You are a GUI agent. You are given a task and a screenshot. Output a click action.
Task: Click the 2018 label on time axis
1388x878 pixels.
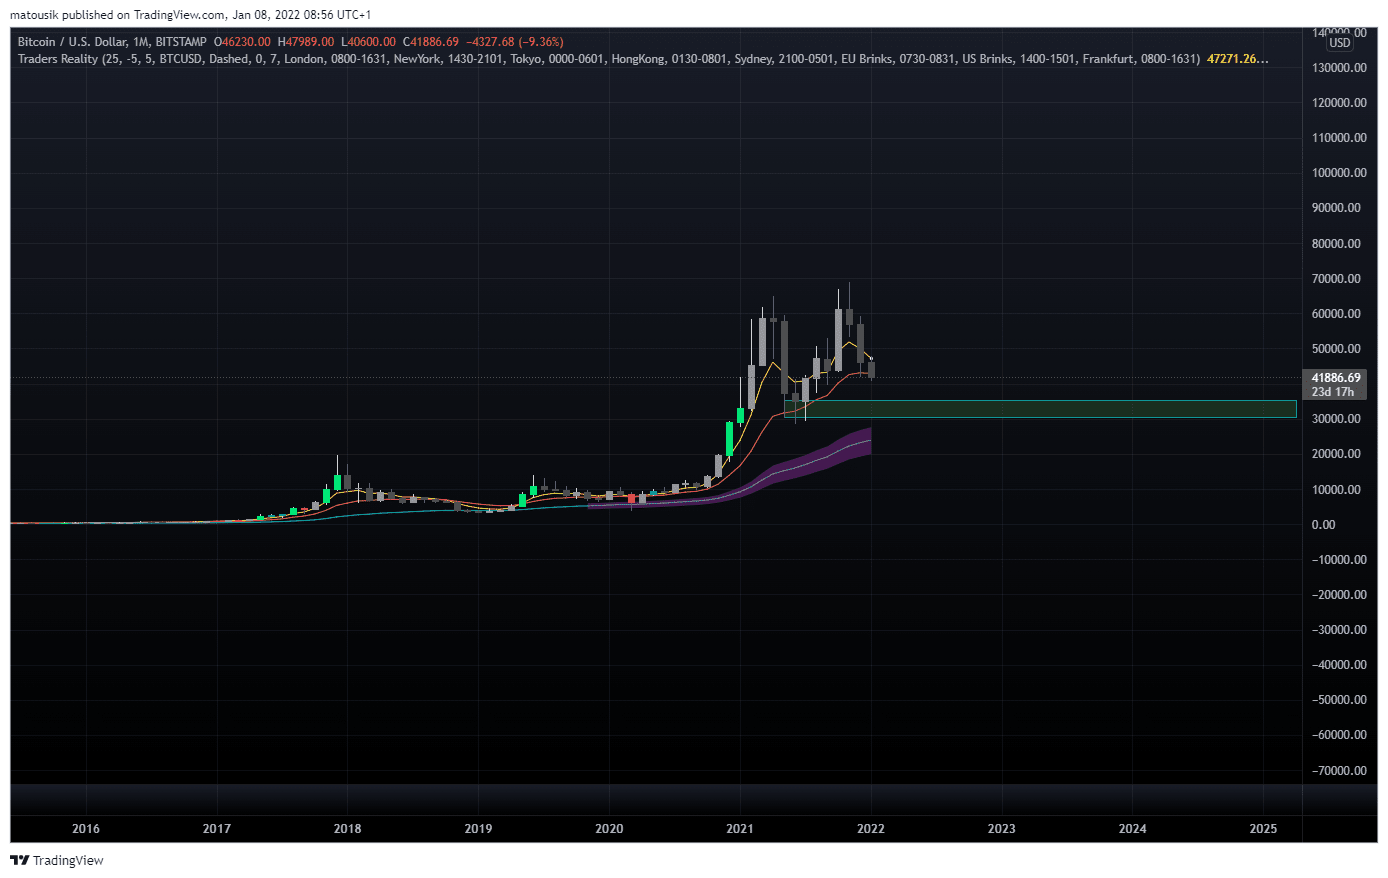pos(347,829)
